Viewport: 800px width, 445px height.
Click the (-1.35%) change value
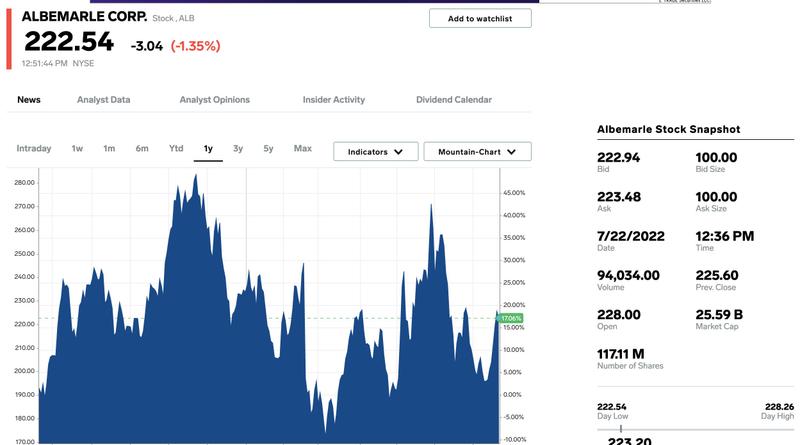[195, 46]
